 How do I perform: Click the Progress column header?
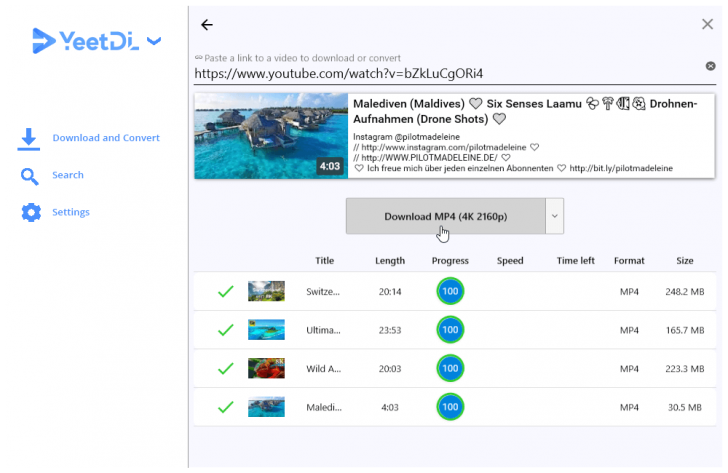[x=450, y=261]
